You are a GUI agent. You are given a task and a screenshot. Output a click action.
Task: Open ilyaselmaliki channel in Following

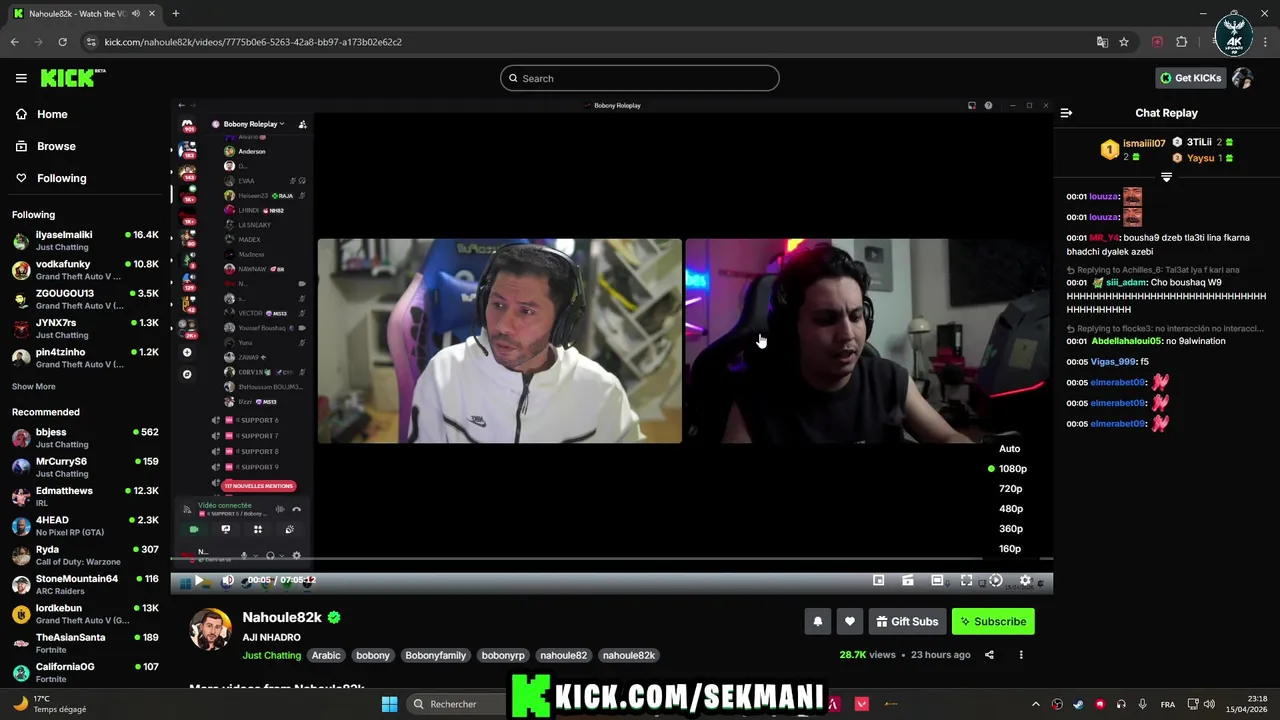85,240
